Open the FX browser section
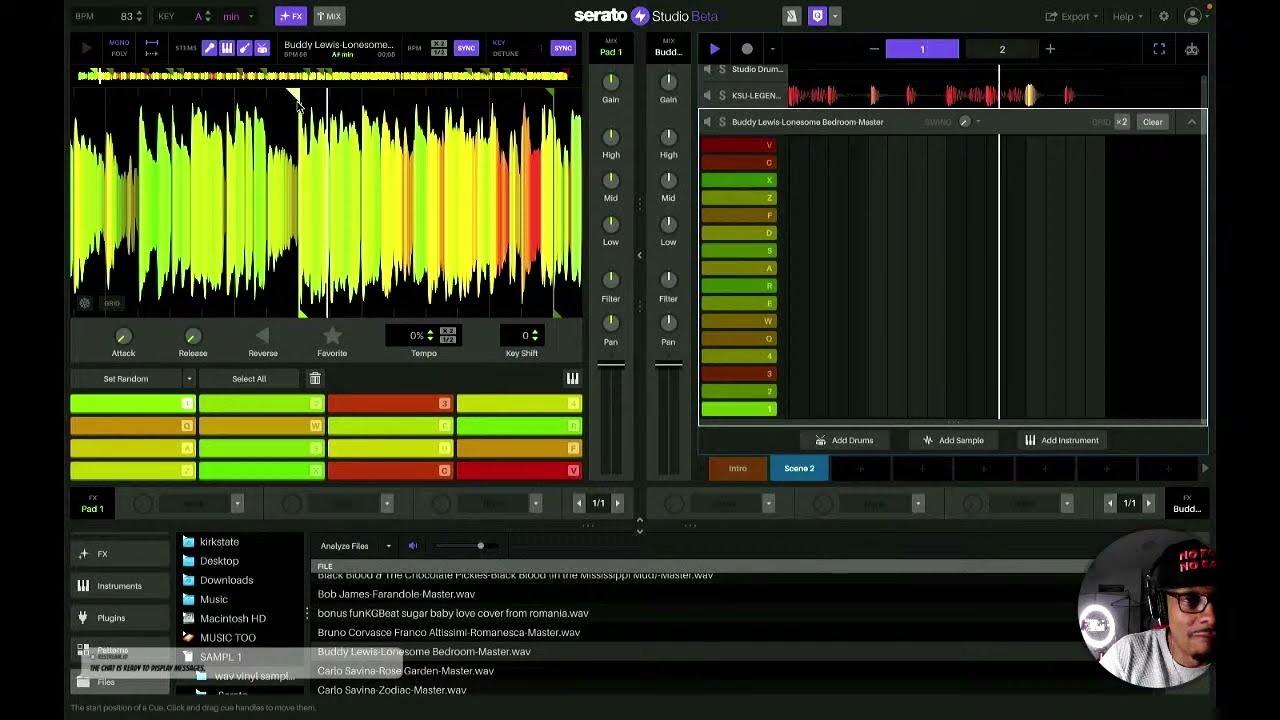This screenshot has width=1280, height=720. (x=120, y=554)
